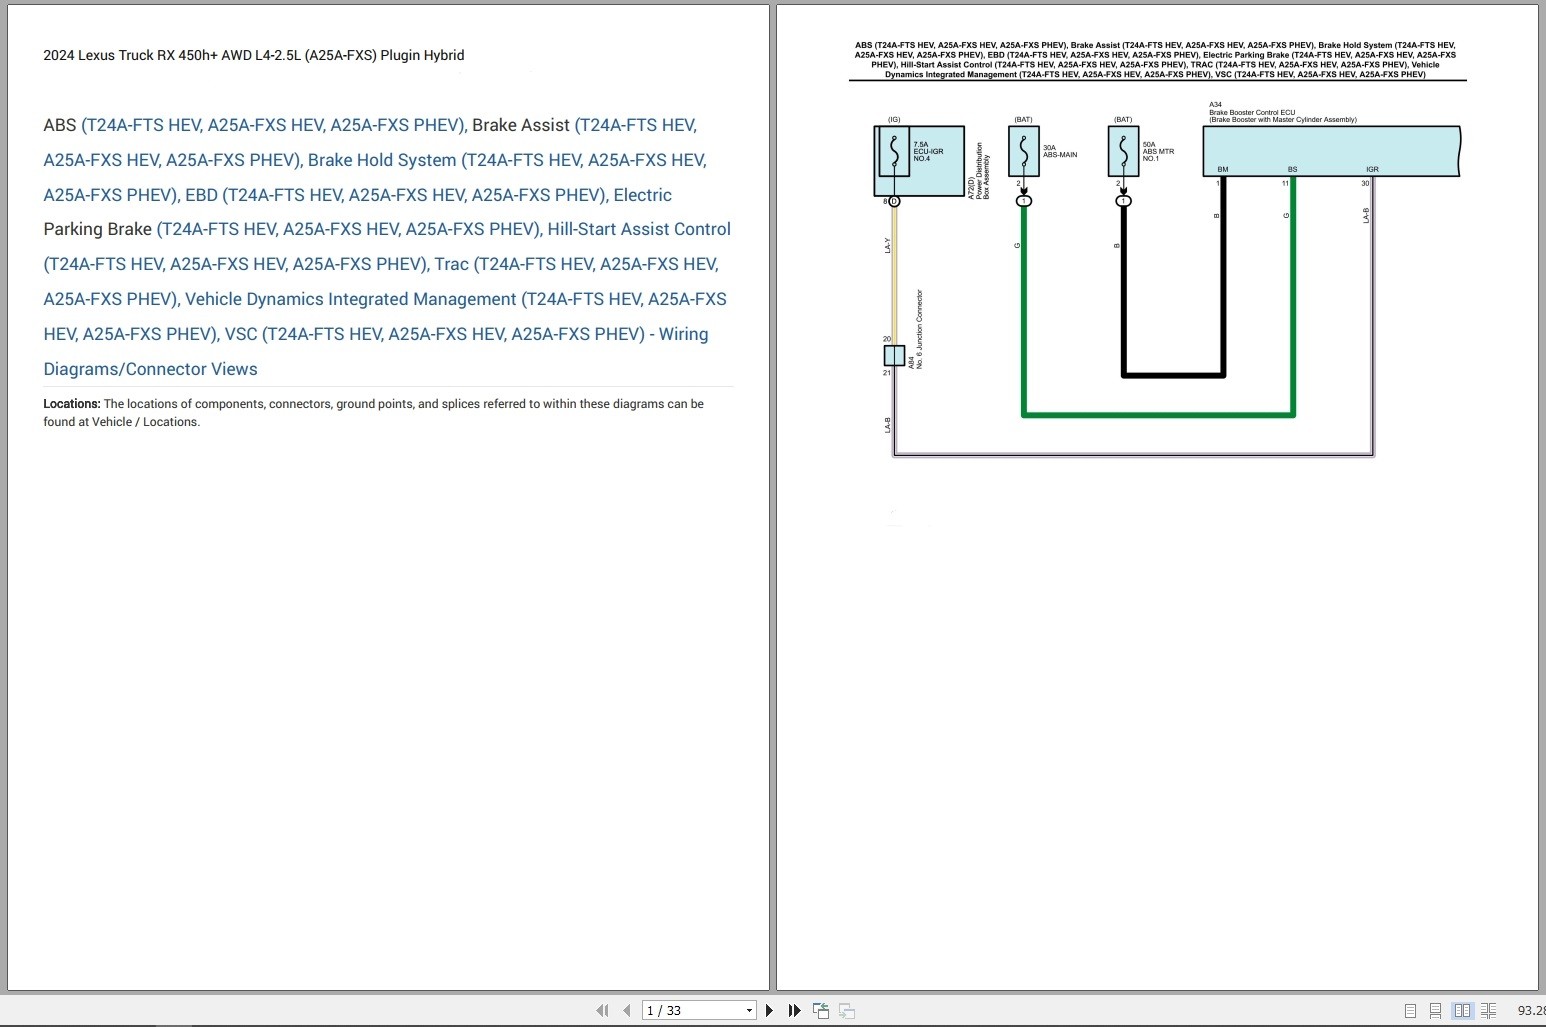
Task: Click the A84 junction connector box
Action: tap(894, 355)
